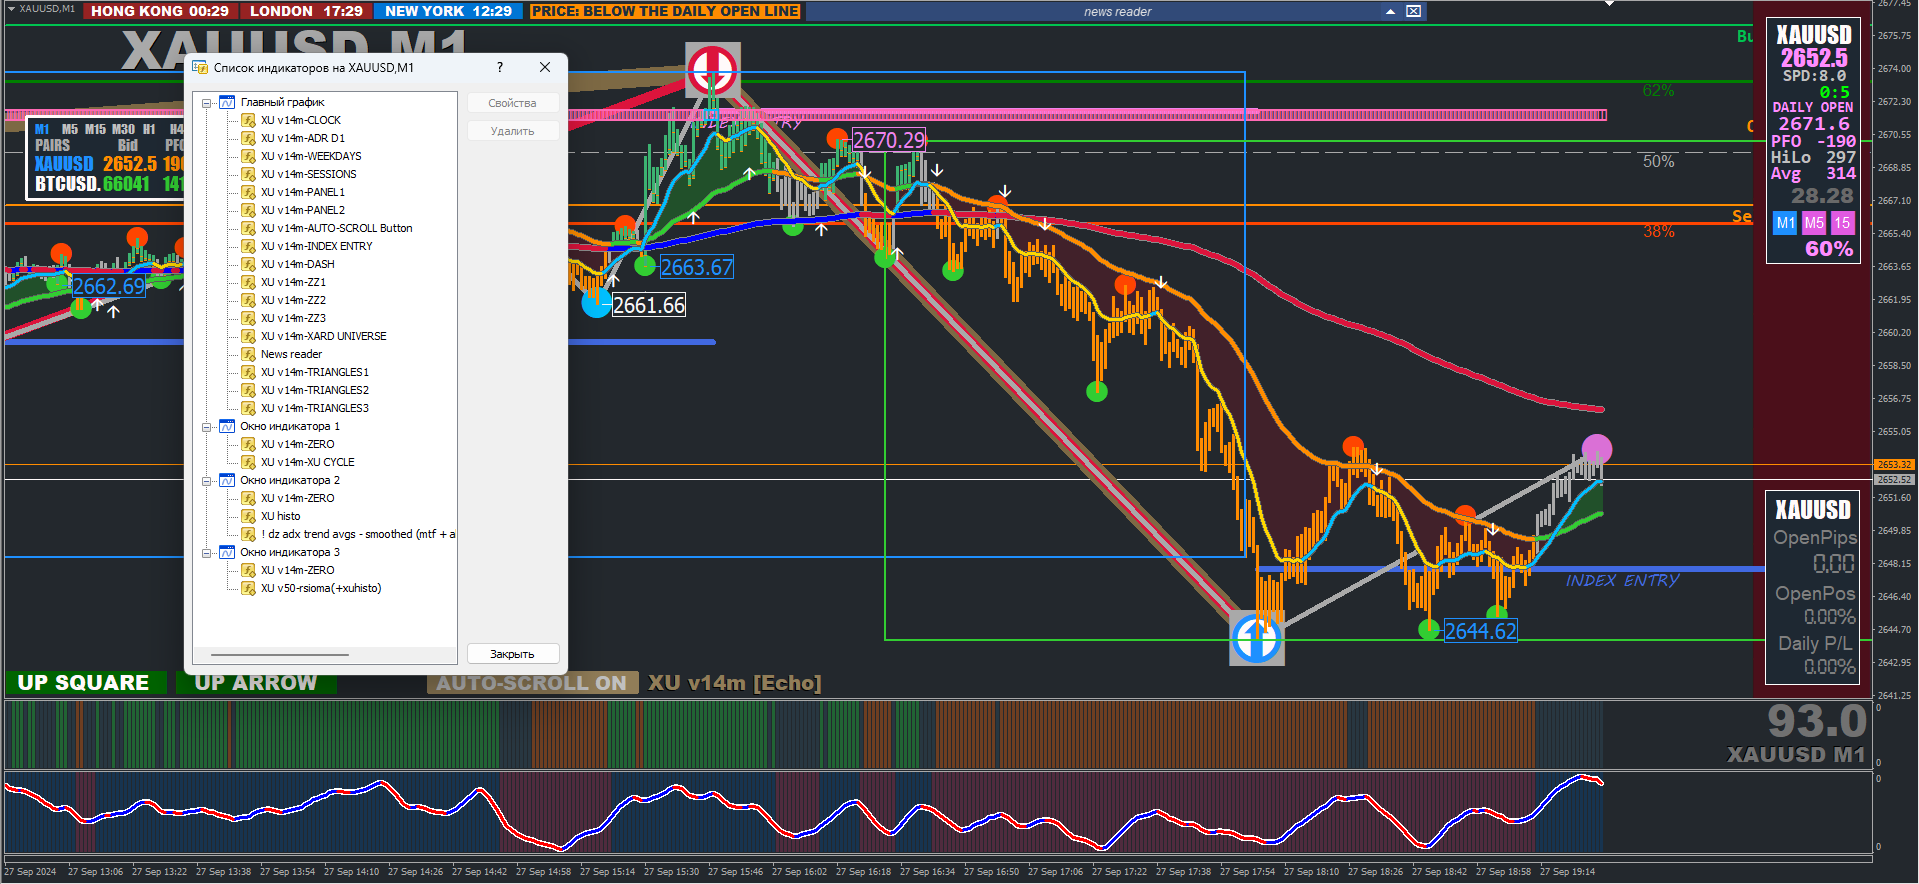Click the horizontal scrollbar in indicator list

click(x=280, y=655)
